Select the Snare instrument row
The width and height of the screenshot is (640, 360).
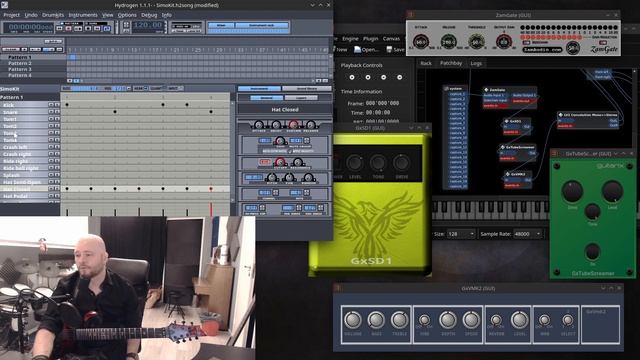click(24, 112)
